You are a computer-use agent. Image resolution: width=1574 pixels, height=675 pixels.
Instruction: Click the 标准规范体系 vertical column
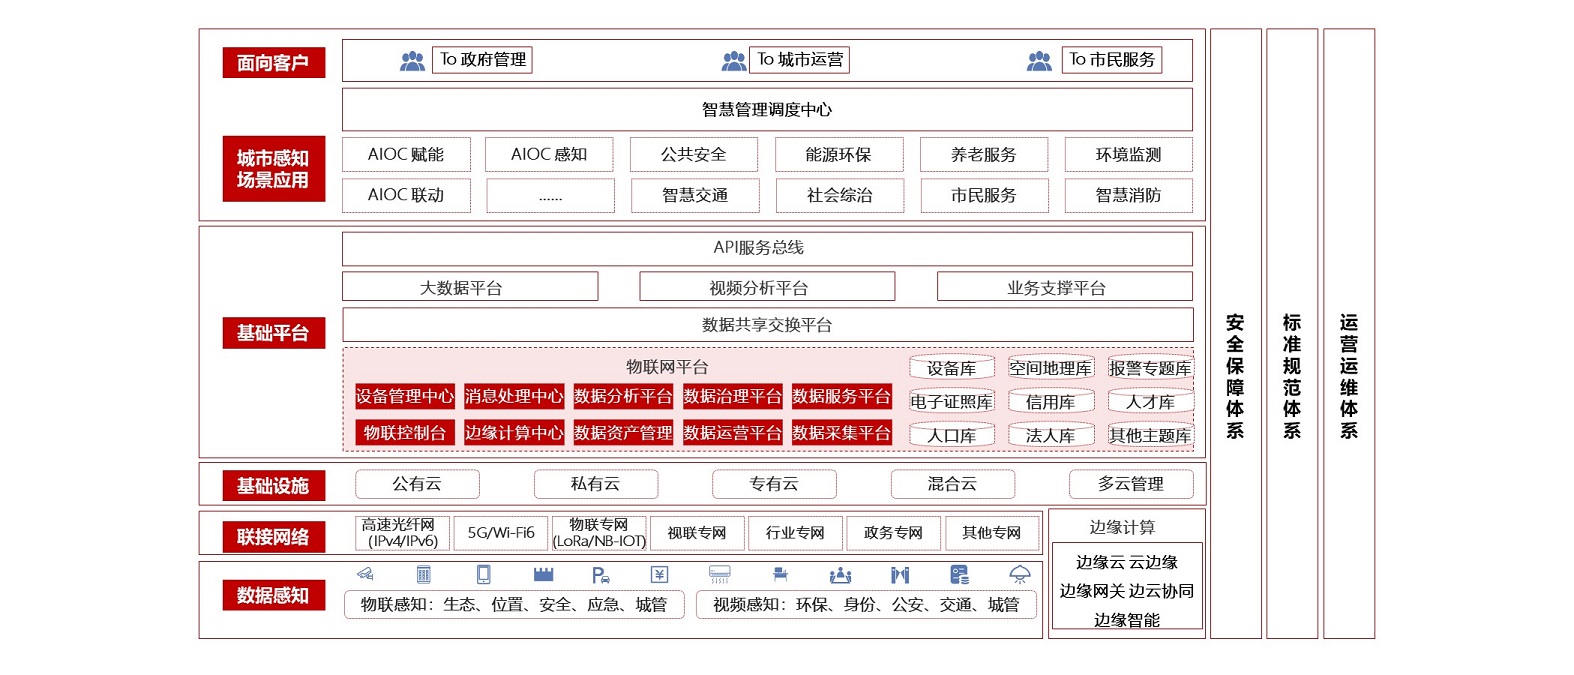1292,333
